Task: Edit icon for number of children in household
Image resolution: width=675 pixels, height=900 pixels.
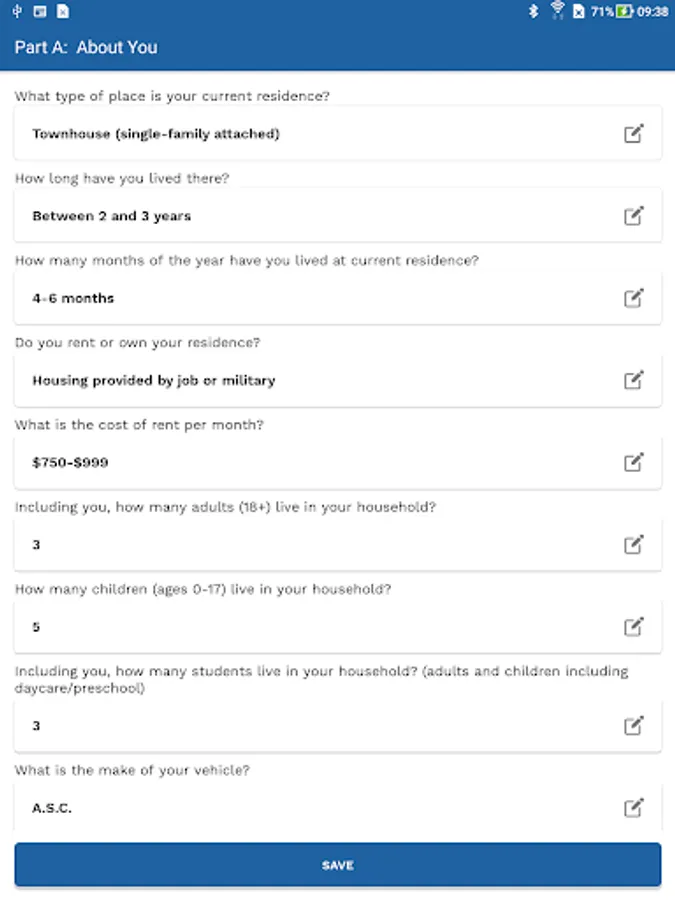Action: pyautogui.click(x=633, y=627)
